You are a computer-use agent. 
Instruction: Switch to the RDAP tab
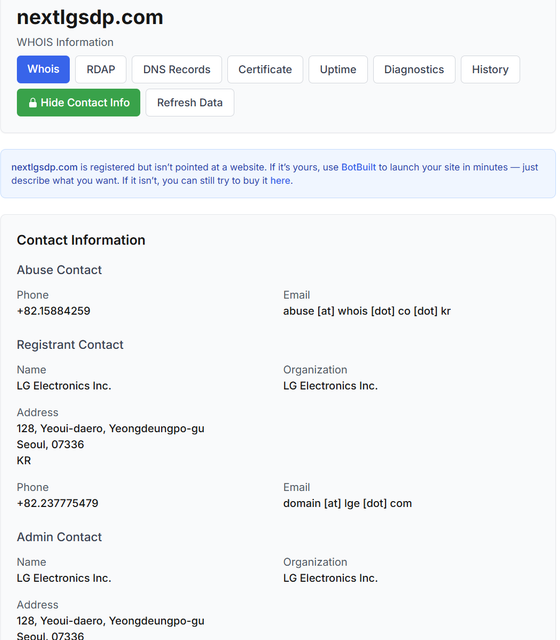[x=101, y=69]
